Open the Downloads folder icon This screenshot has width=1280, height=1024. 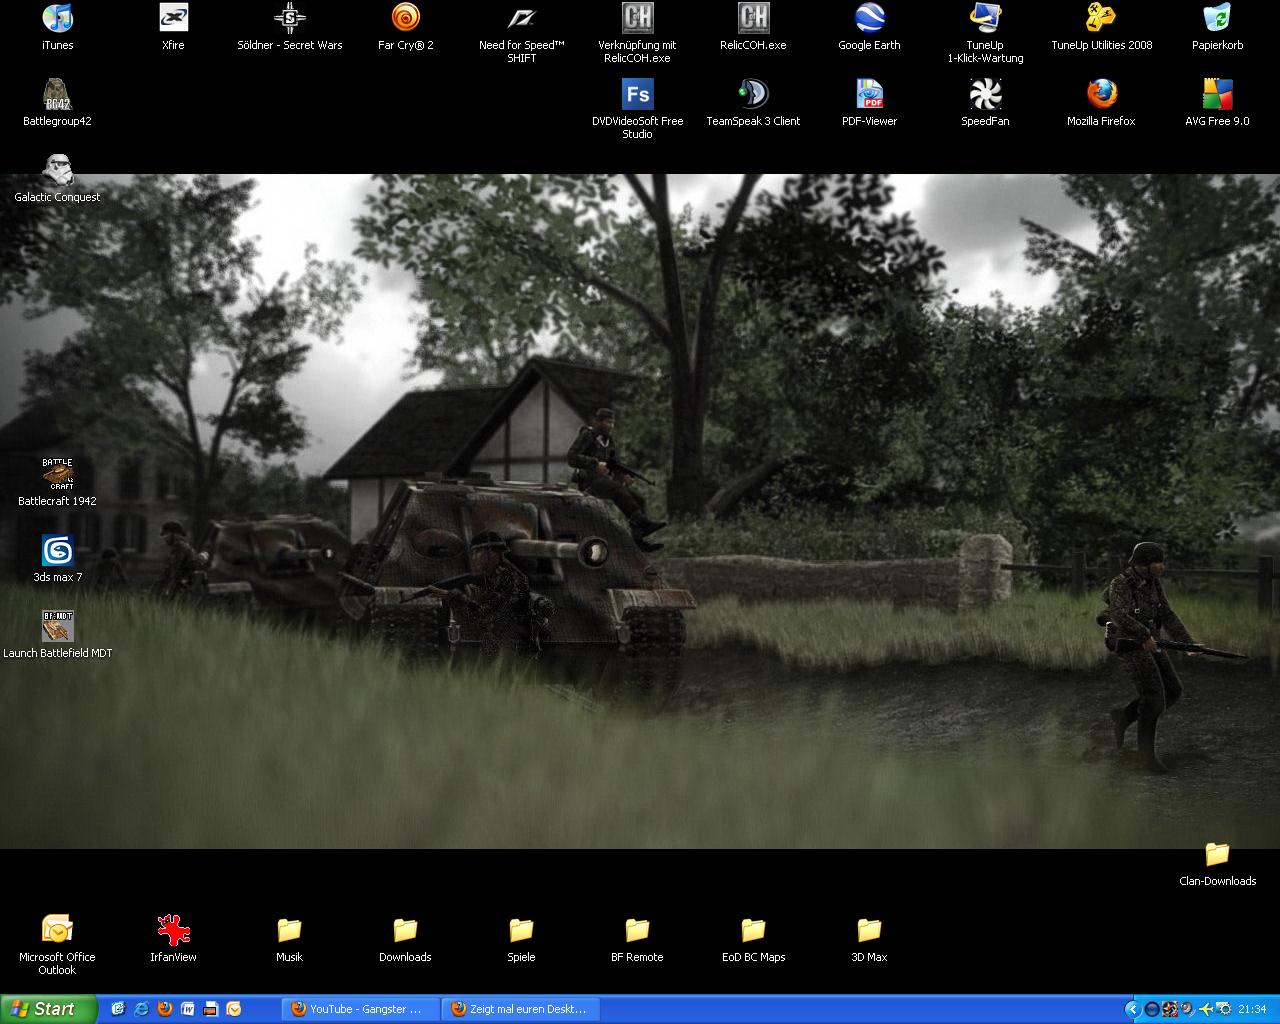tap(405, 939)
